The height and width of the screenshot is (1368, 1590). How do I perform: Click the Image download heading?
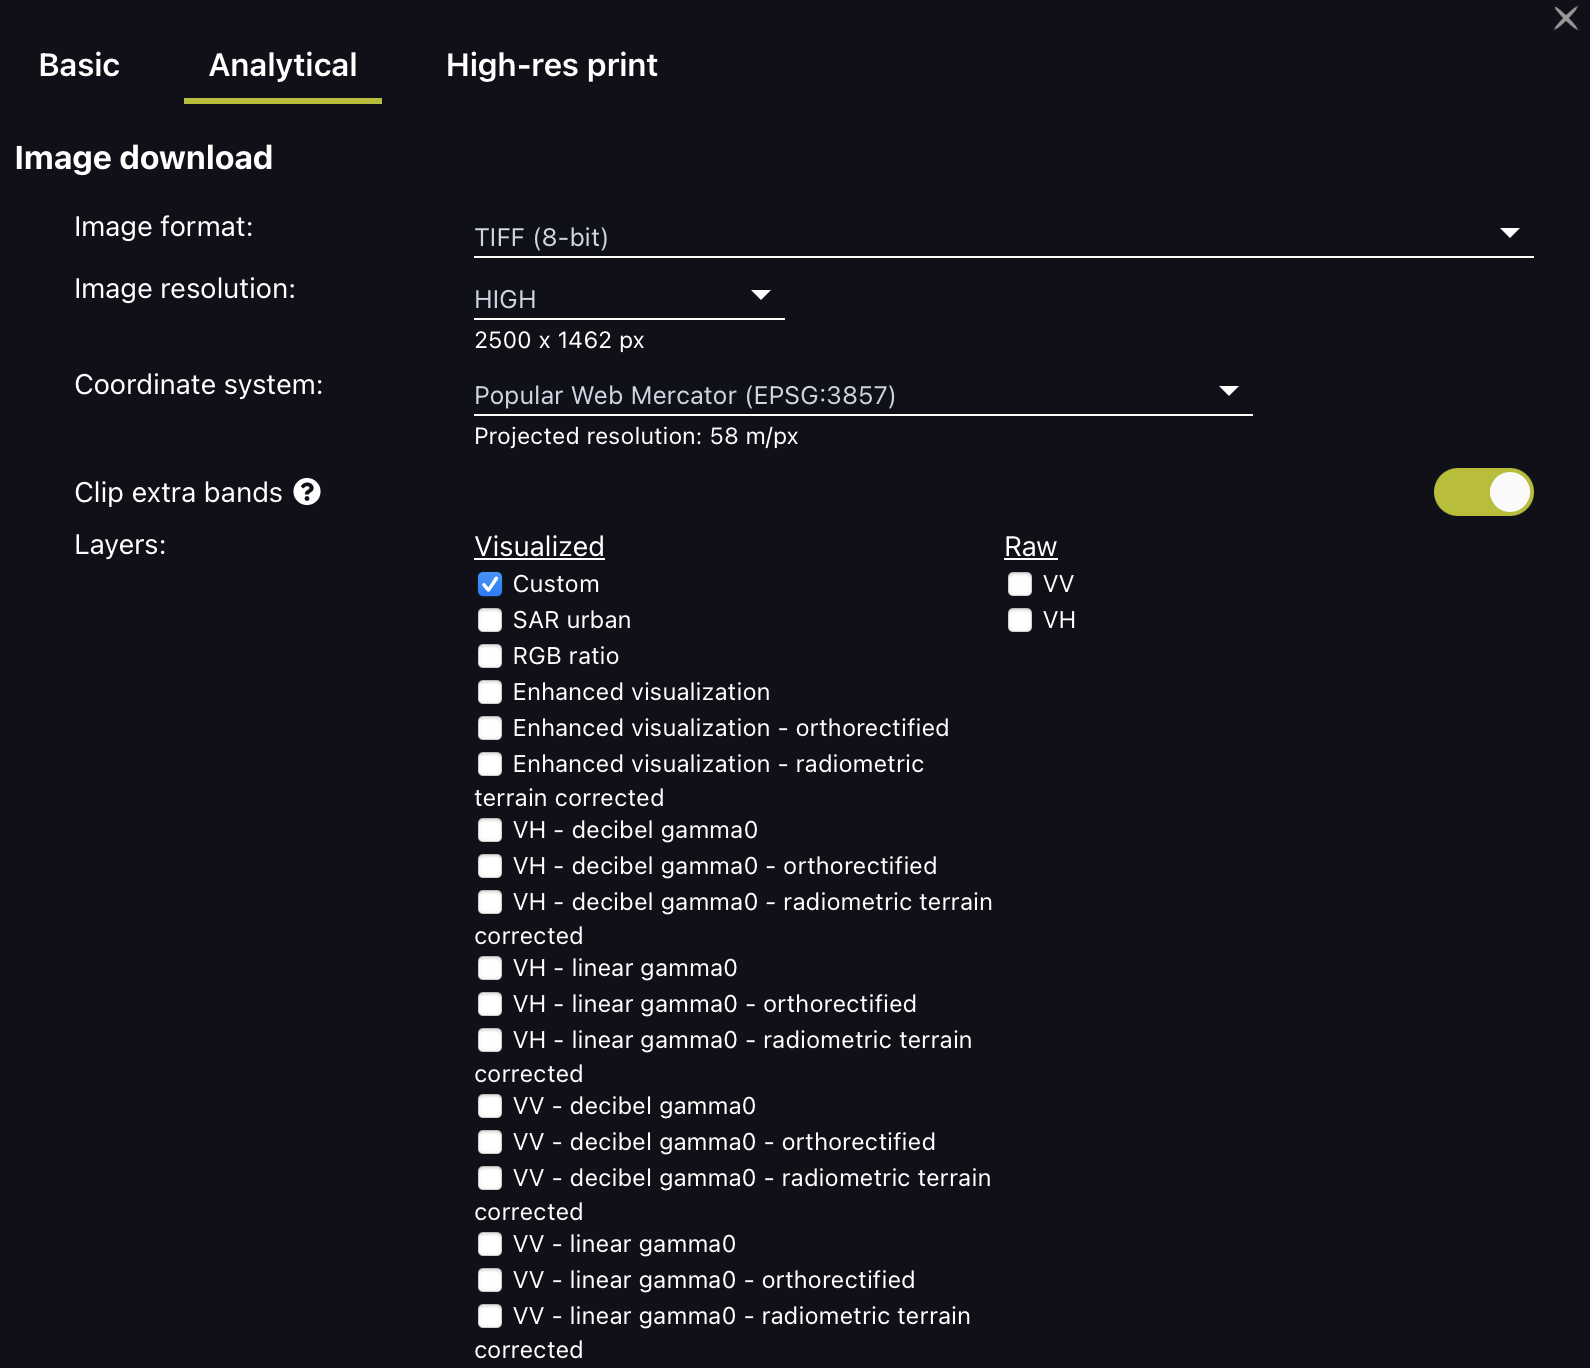tap(143, 158)
